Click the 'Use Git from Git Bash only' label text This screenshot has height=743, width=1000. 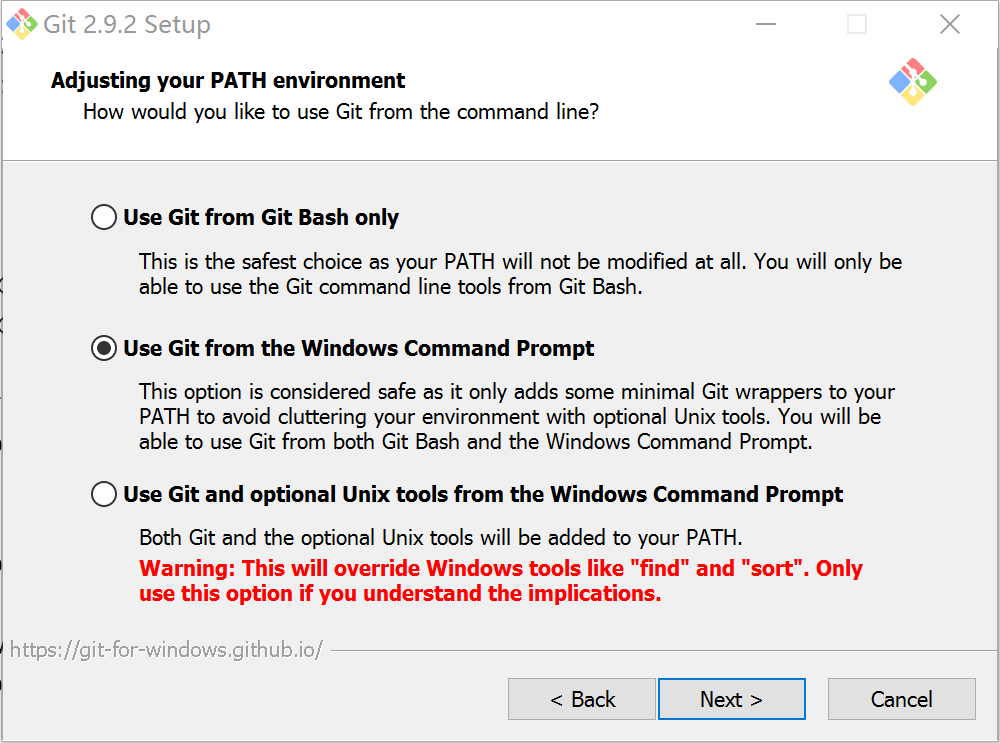261,217
